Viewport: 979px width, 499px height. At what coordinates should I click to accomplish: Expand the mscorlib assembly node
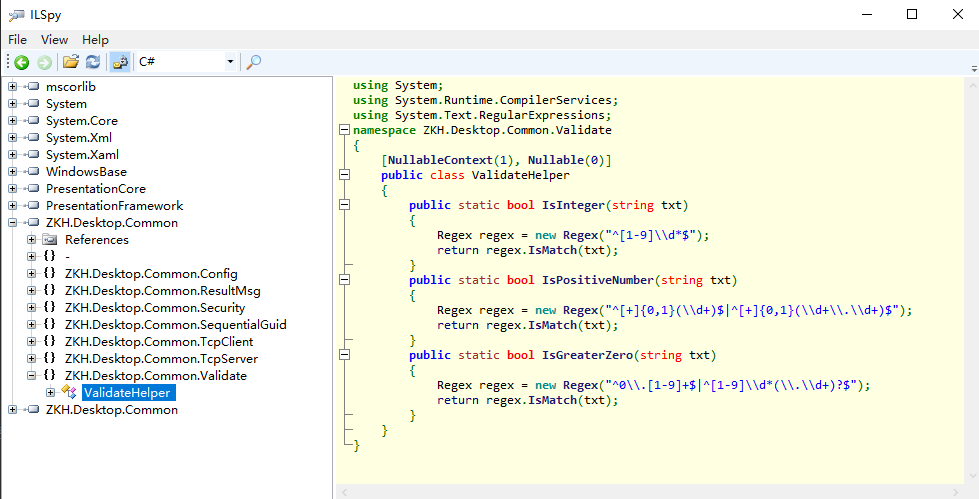click(x=12, y=87)
